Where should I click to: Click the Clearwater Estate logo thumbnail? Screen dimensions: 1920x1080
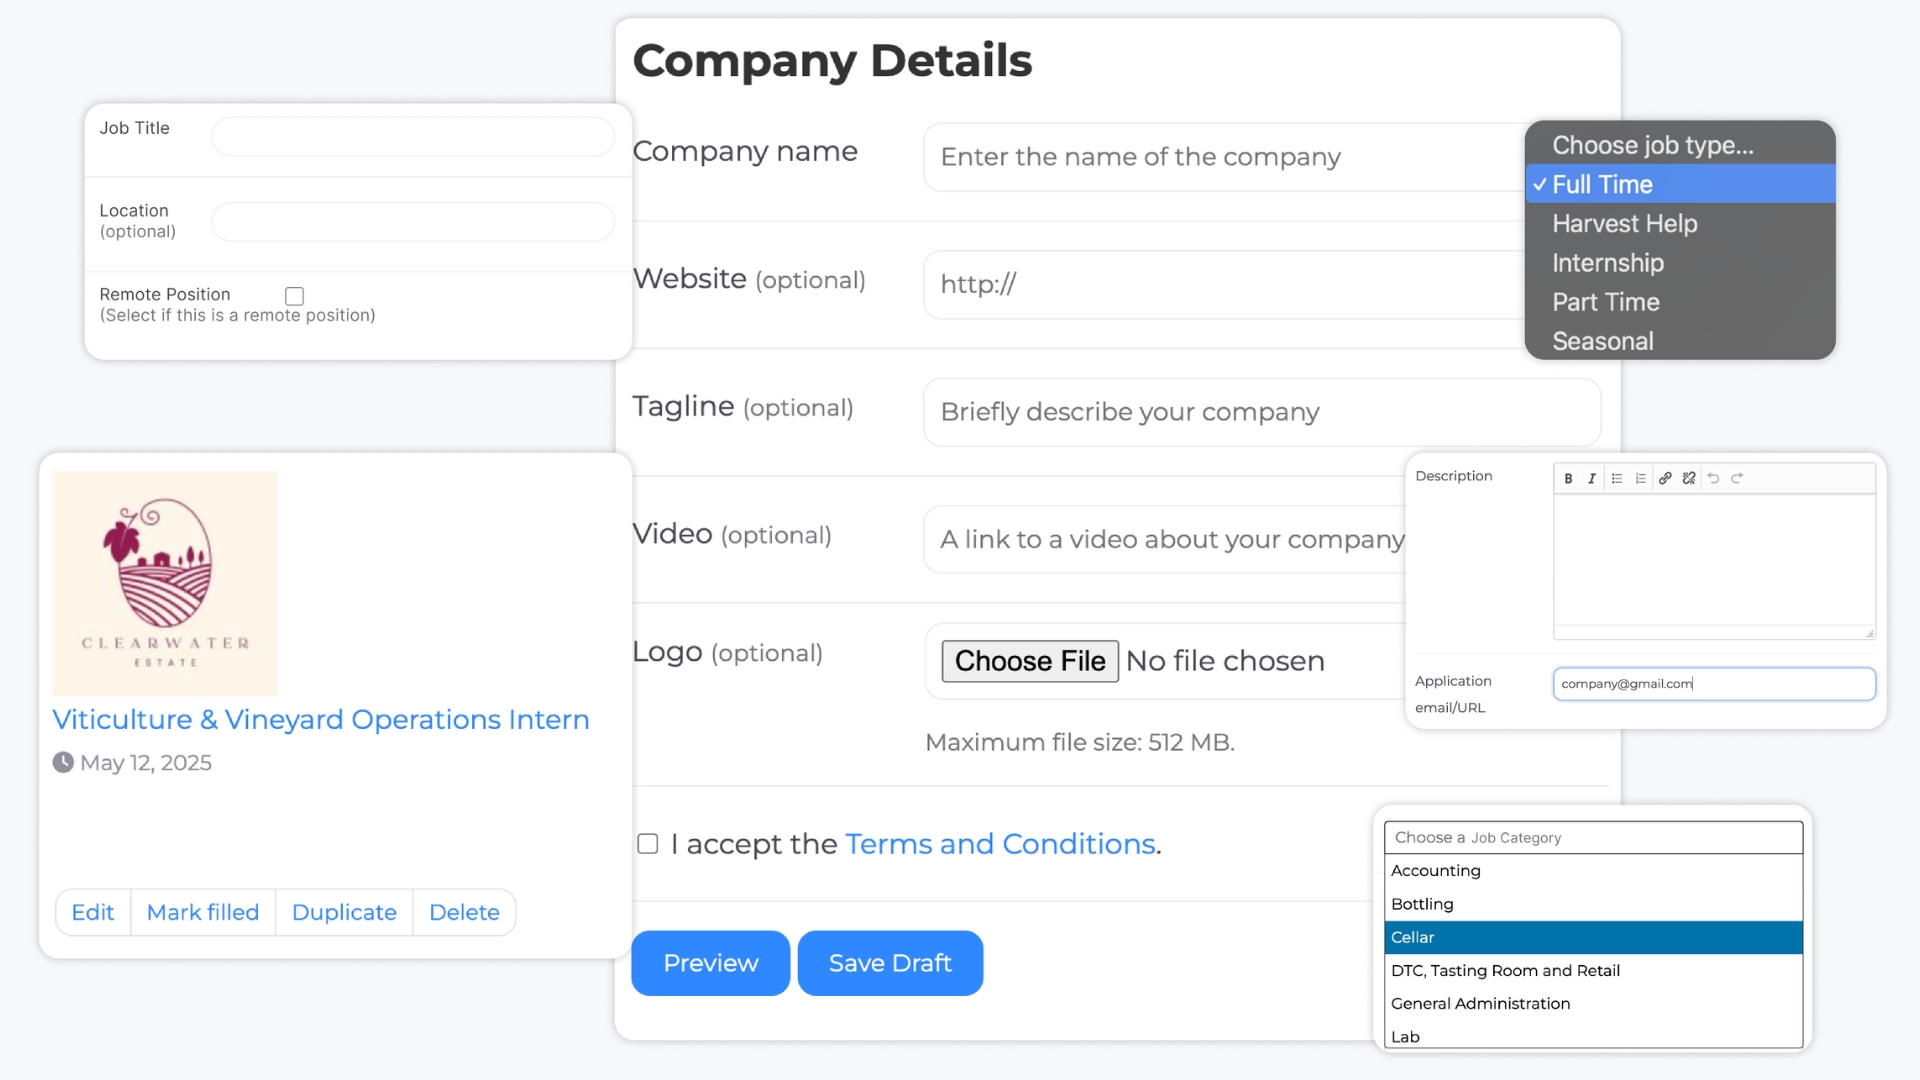[165, 583]
